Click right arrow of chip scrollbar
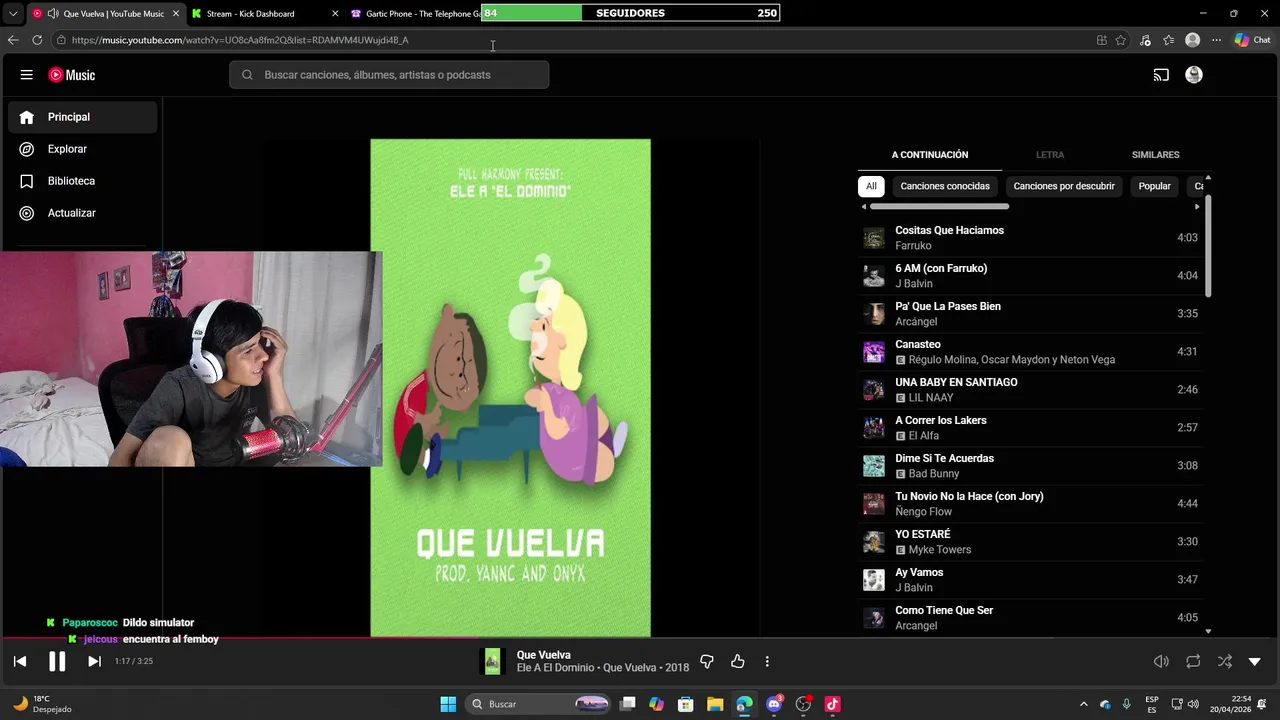 (1197, 207)
